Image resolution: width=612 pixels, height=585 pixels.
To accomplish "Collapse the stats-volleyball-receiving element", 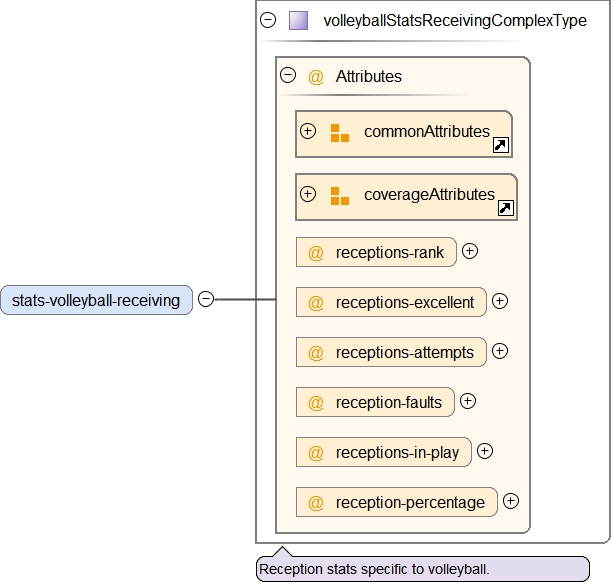I will pos(206,299).
